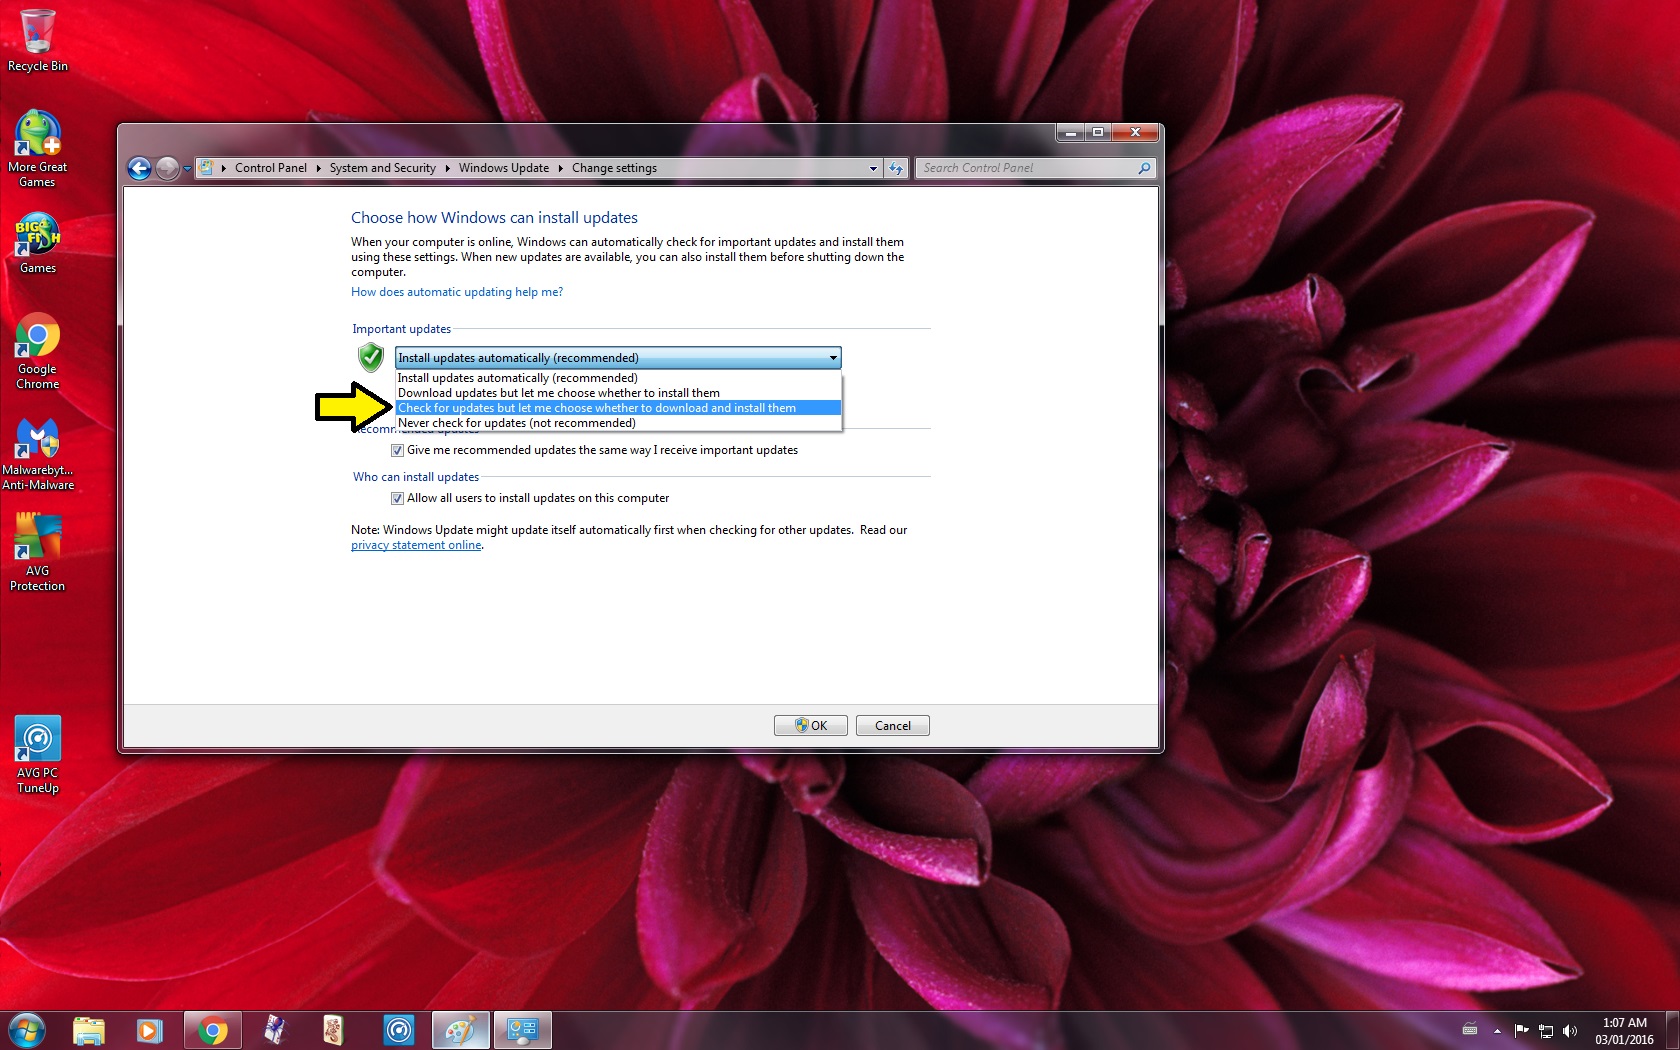Image resolution: width=1680 pixels, height=1050 pixels.
Task: Switch to Paint in the taskbar
Action: (x=460, y=1030)
